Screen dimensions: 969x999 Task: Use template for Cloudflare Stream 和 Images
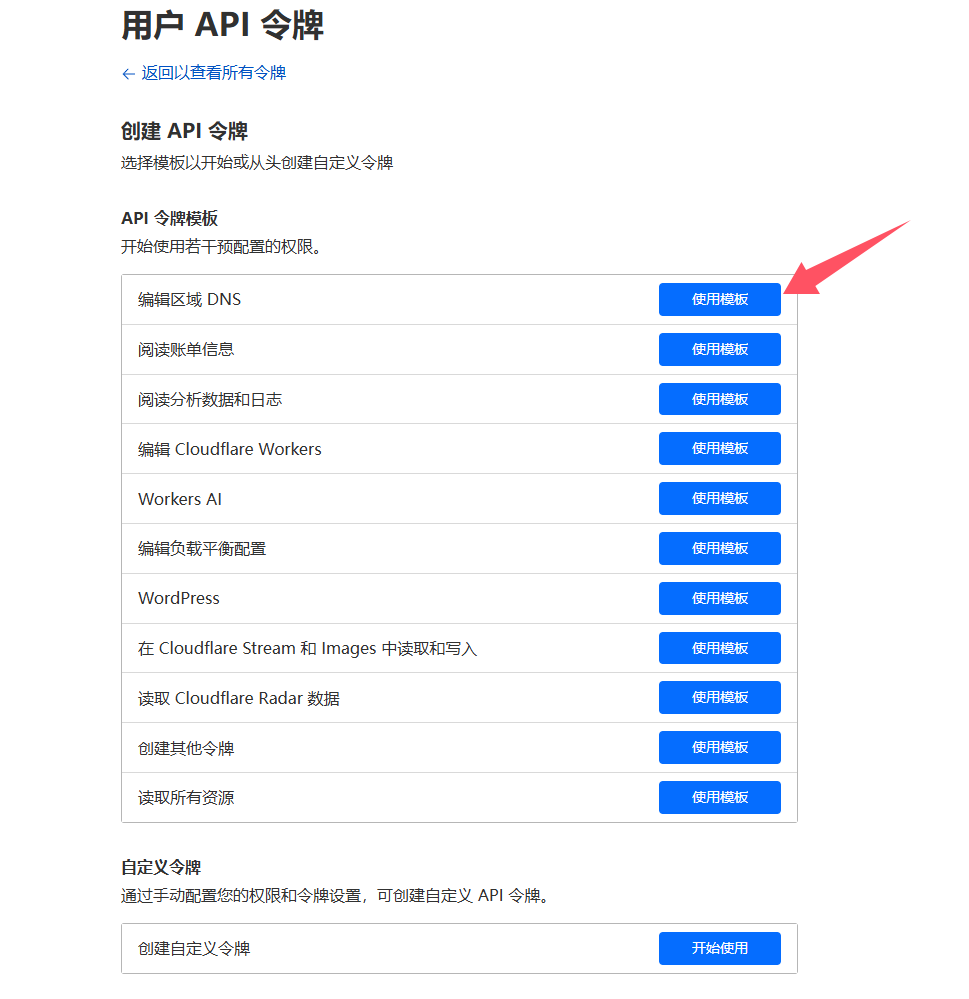click(x=719, y=648)
